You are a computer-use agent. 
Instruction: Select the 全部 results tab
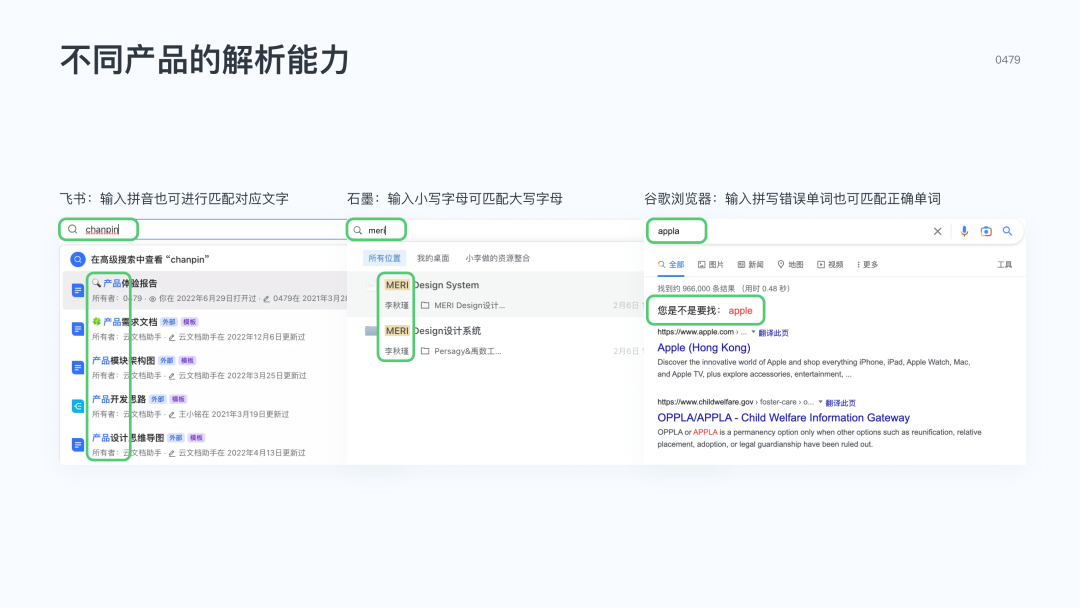coord(671,264)
